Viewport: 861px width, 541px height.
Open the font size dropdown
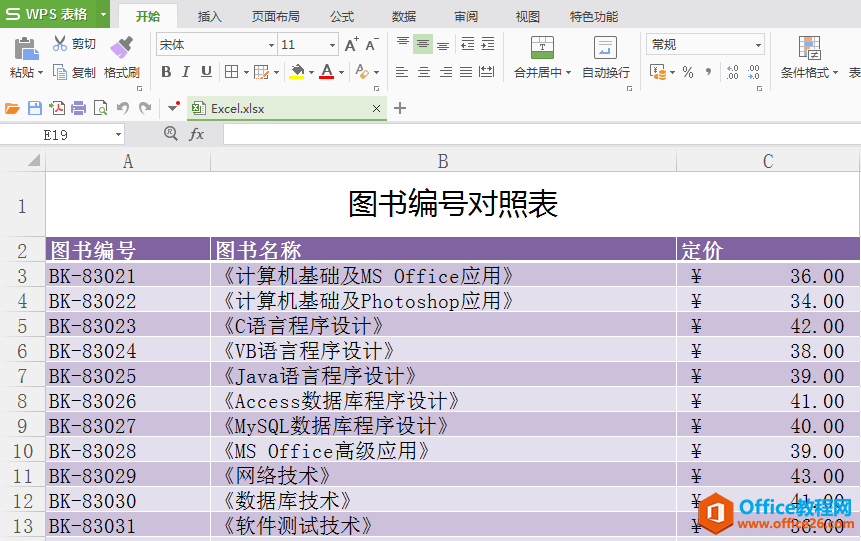point(332,45)
